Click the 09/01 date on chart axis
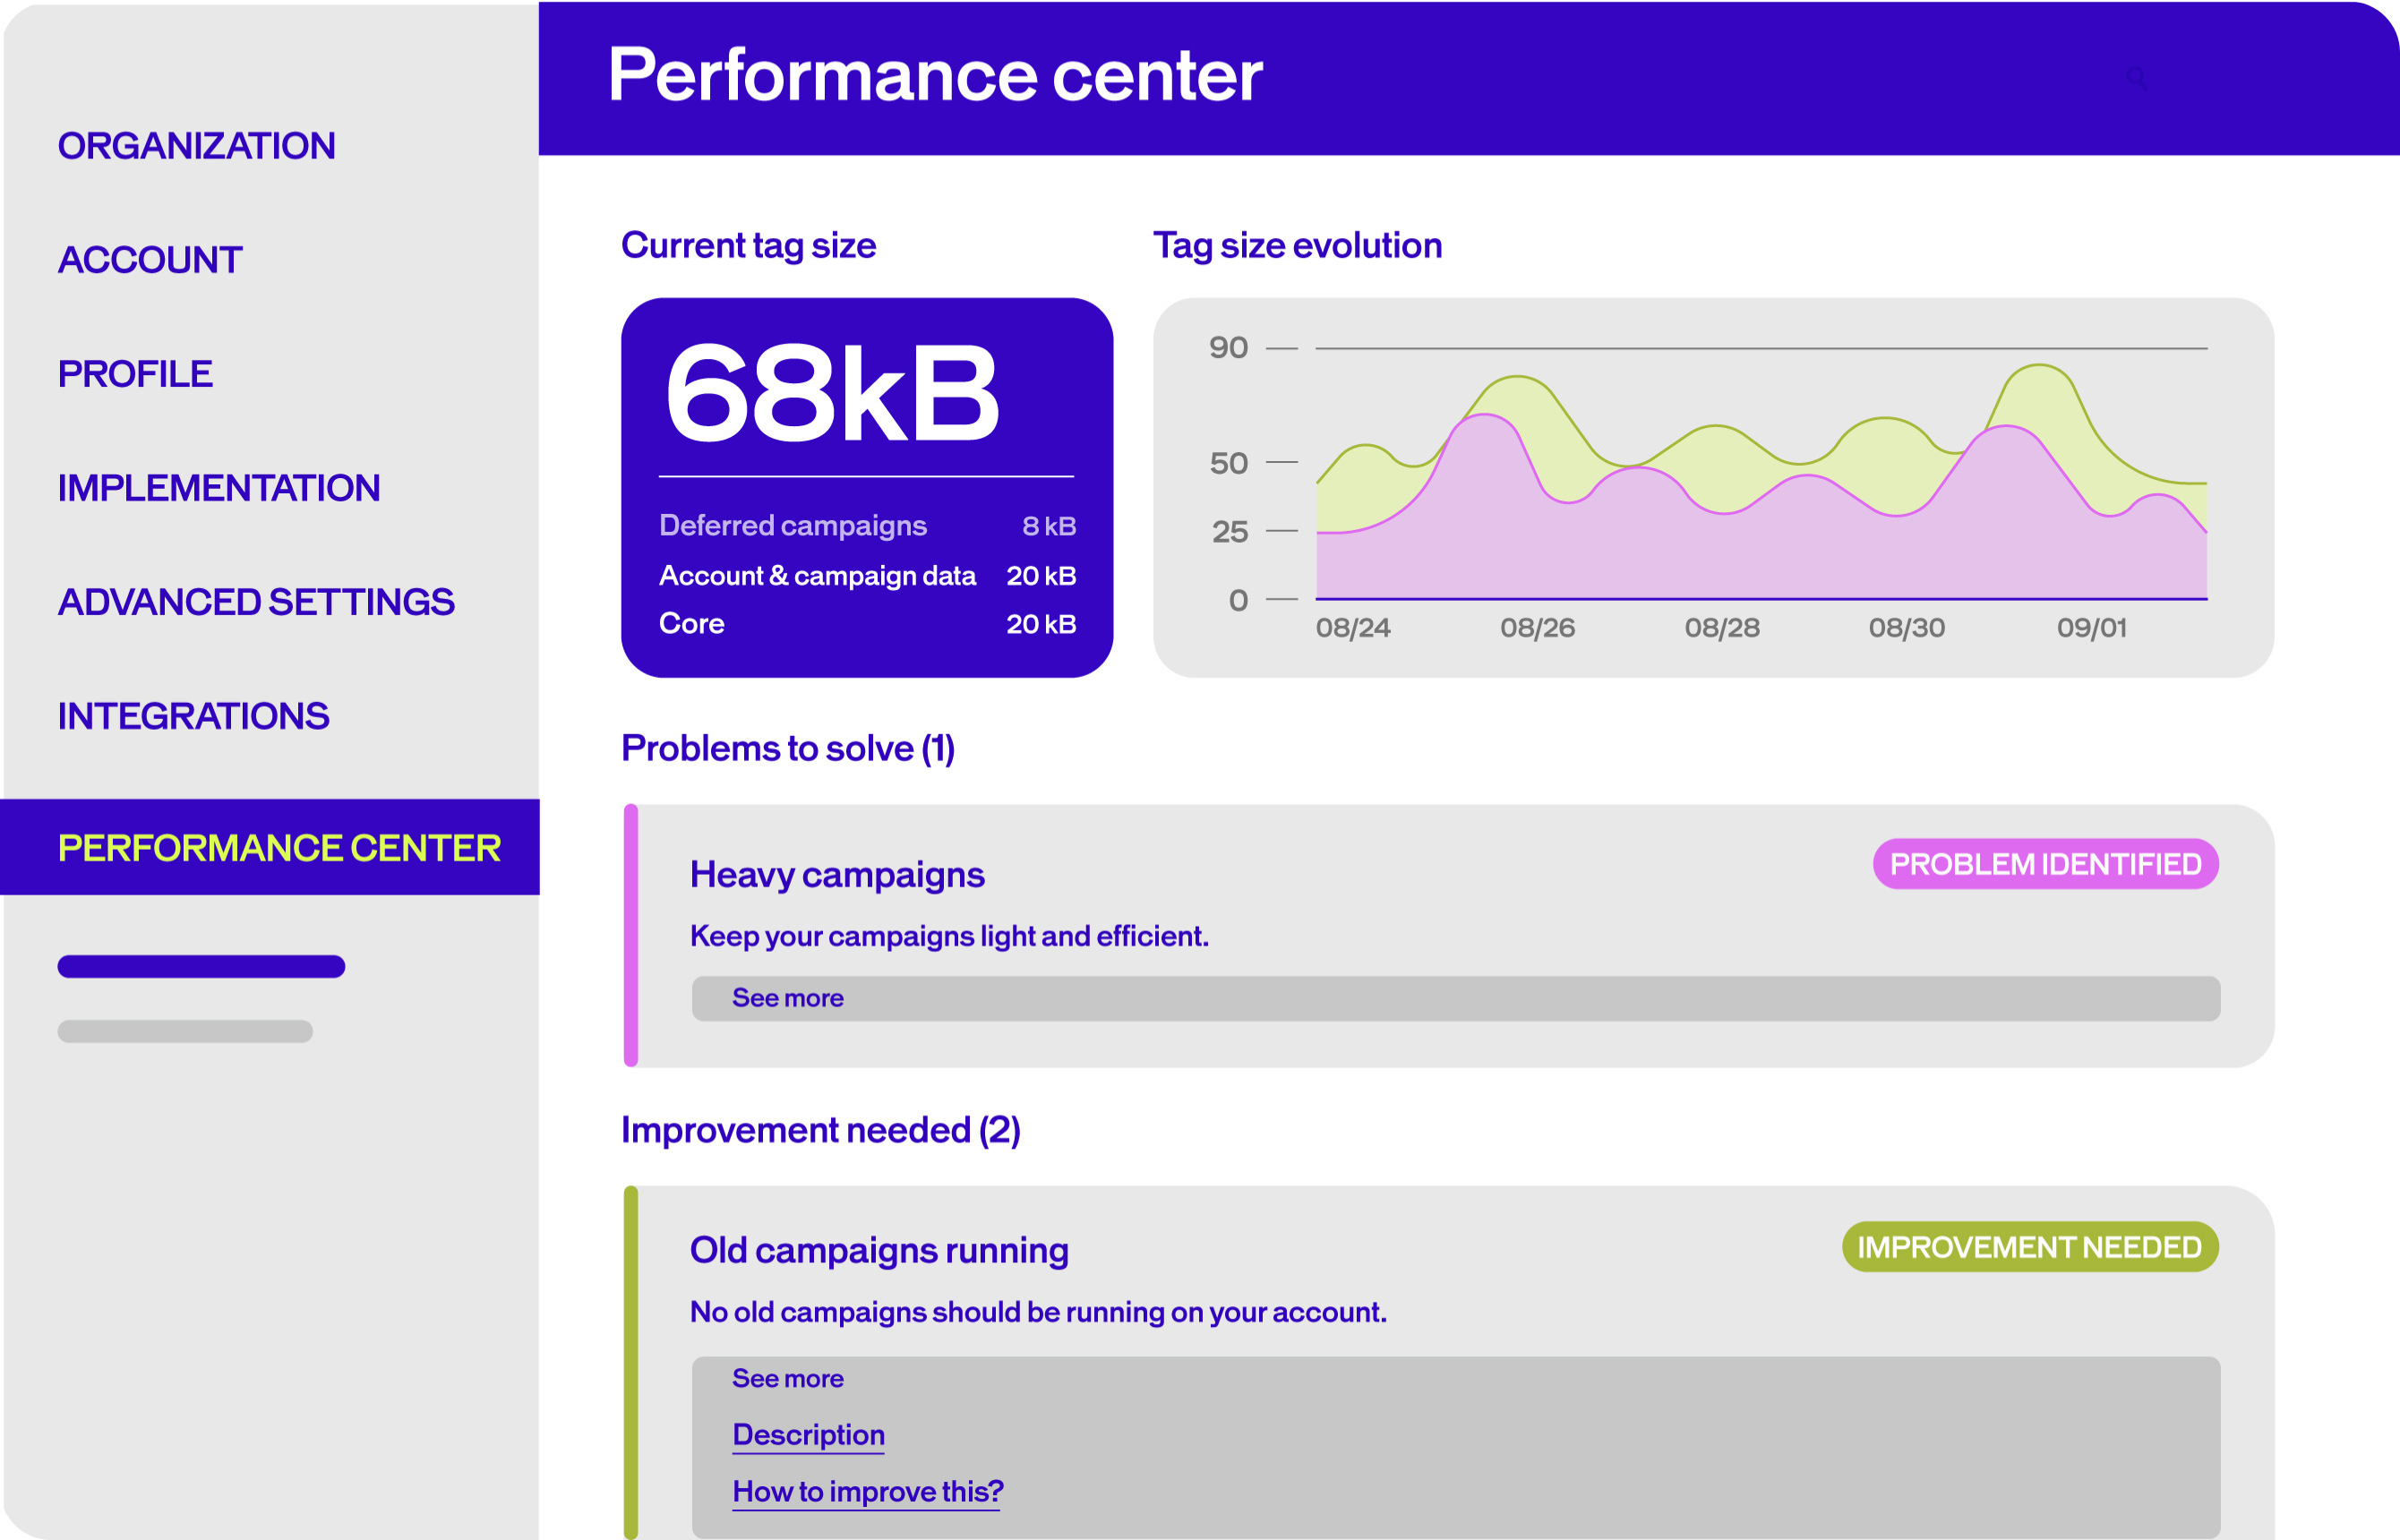Screen dimensions: 2400x1540 point(2091,628)
